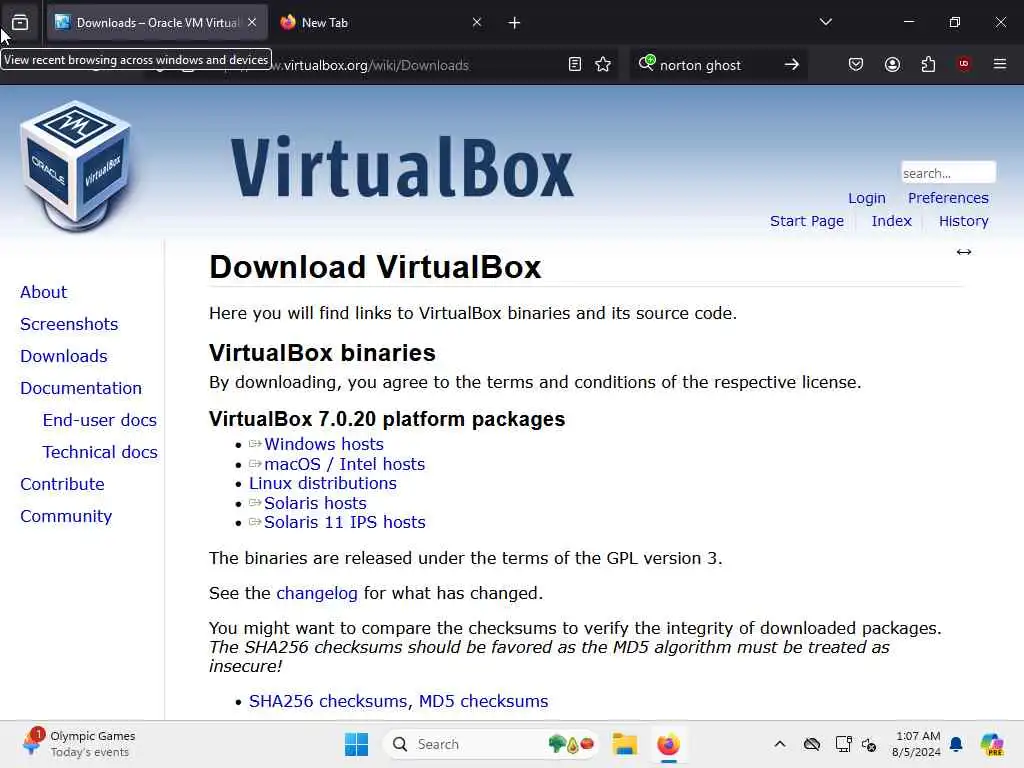The width and height of the screenshot is (1024, 768).
Task: Expand list all tabs chevron
Action: pyautogui.click(x=825, y=22)
